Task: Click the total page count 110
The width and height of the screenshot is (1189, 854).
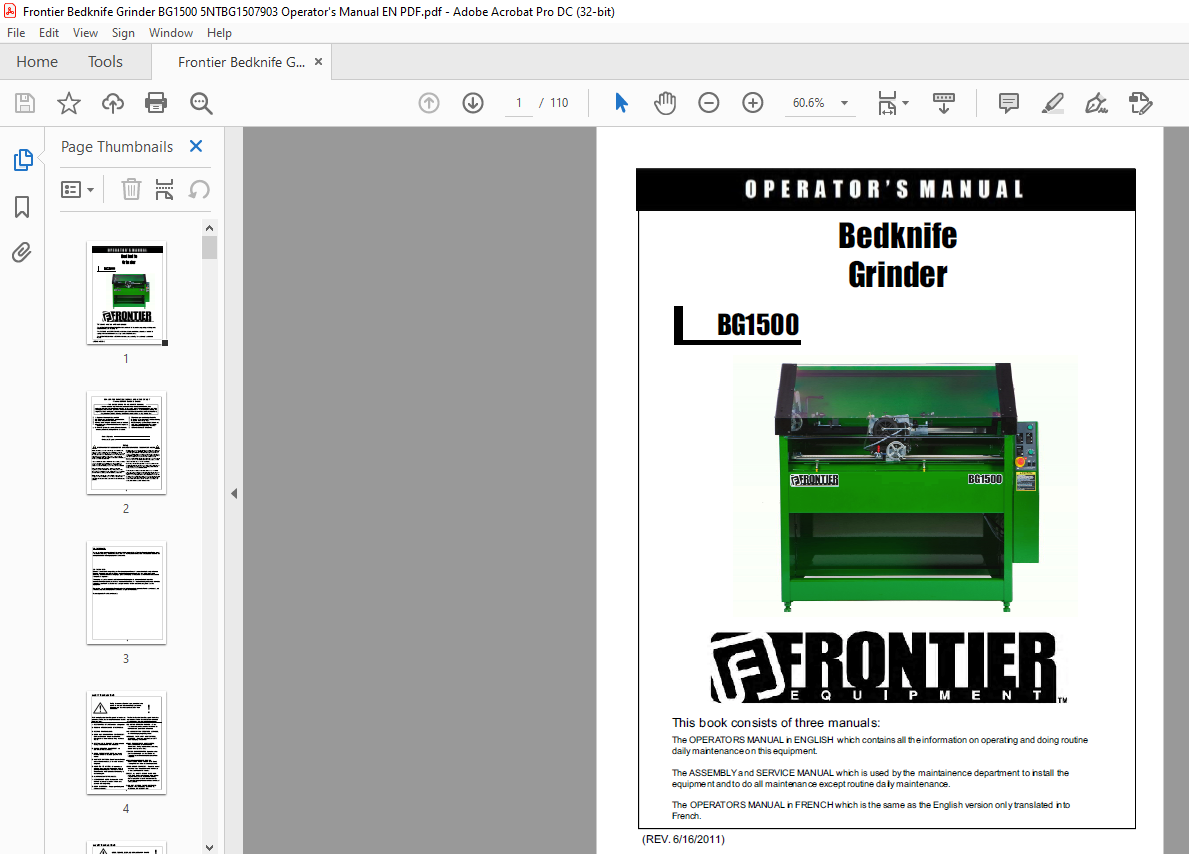Action: [x=559, y=102]
